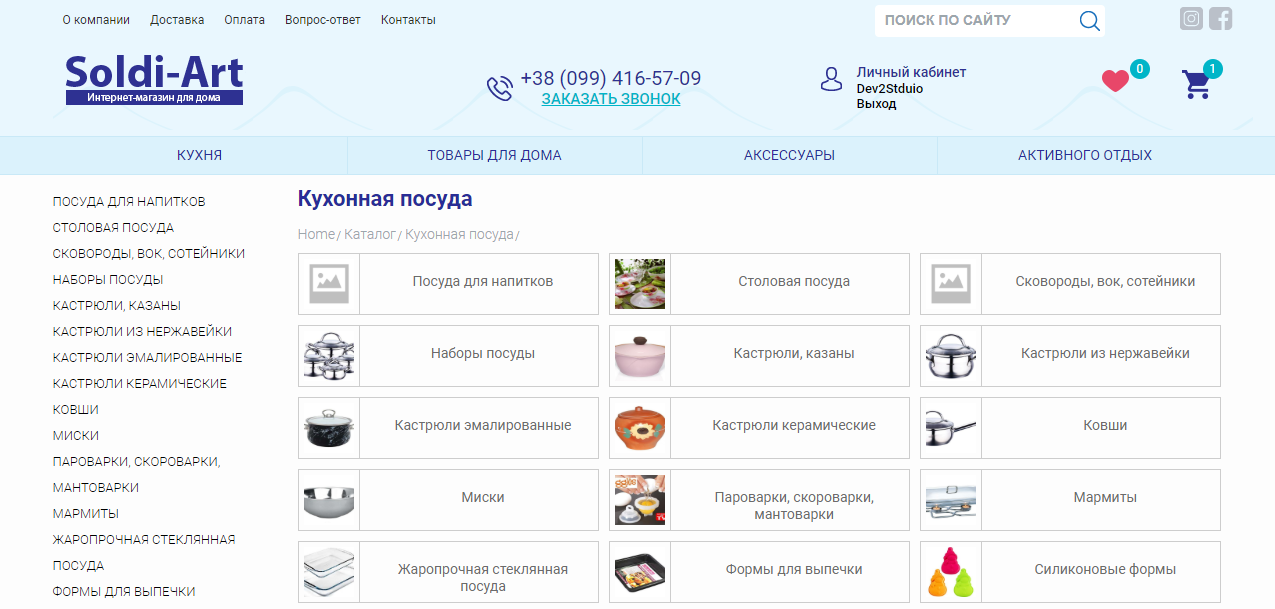Screen dimensions: 1275x609
Task: Open the Контакты page
Action: (408, 20)
